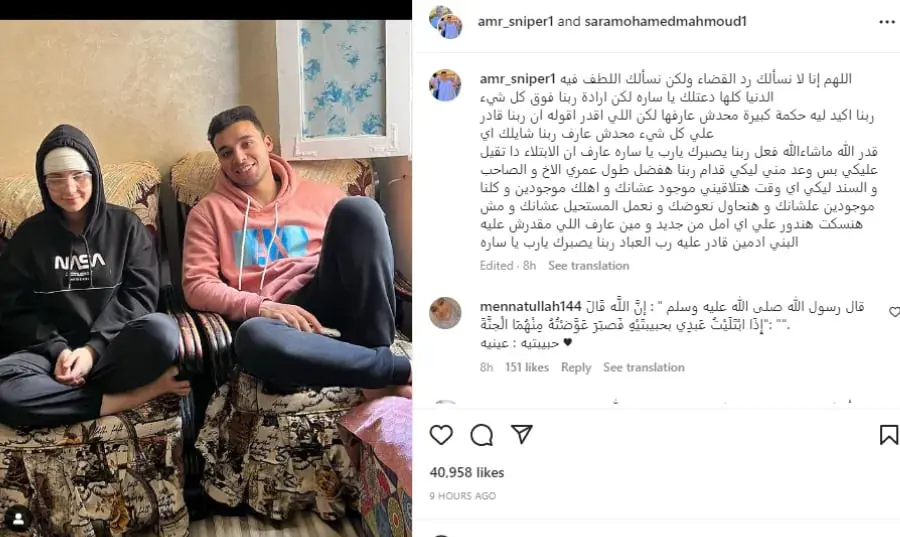The image size is (900, 537).
Task: View the 151 likes on comment
Action: 527,367
